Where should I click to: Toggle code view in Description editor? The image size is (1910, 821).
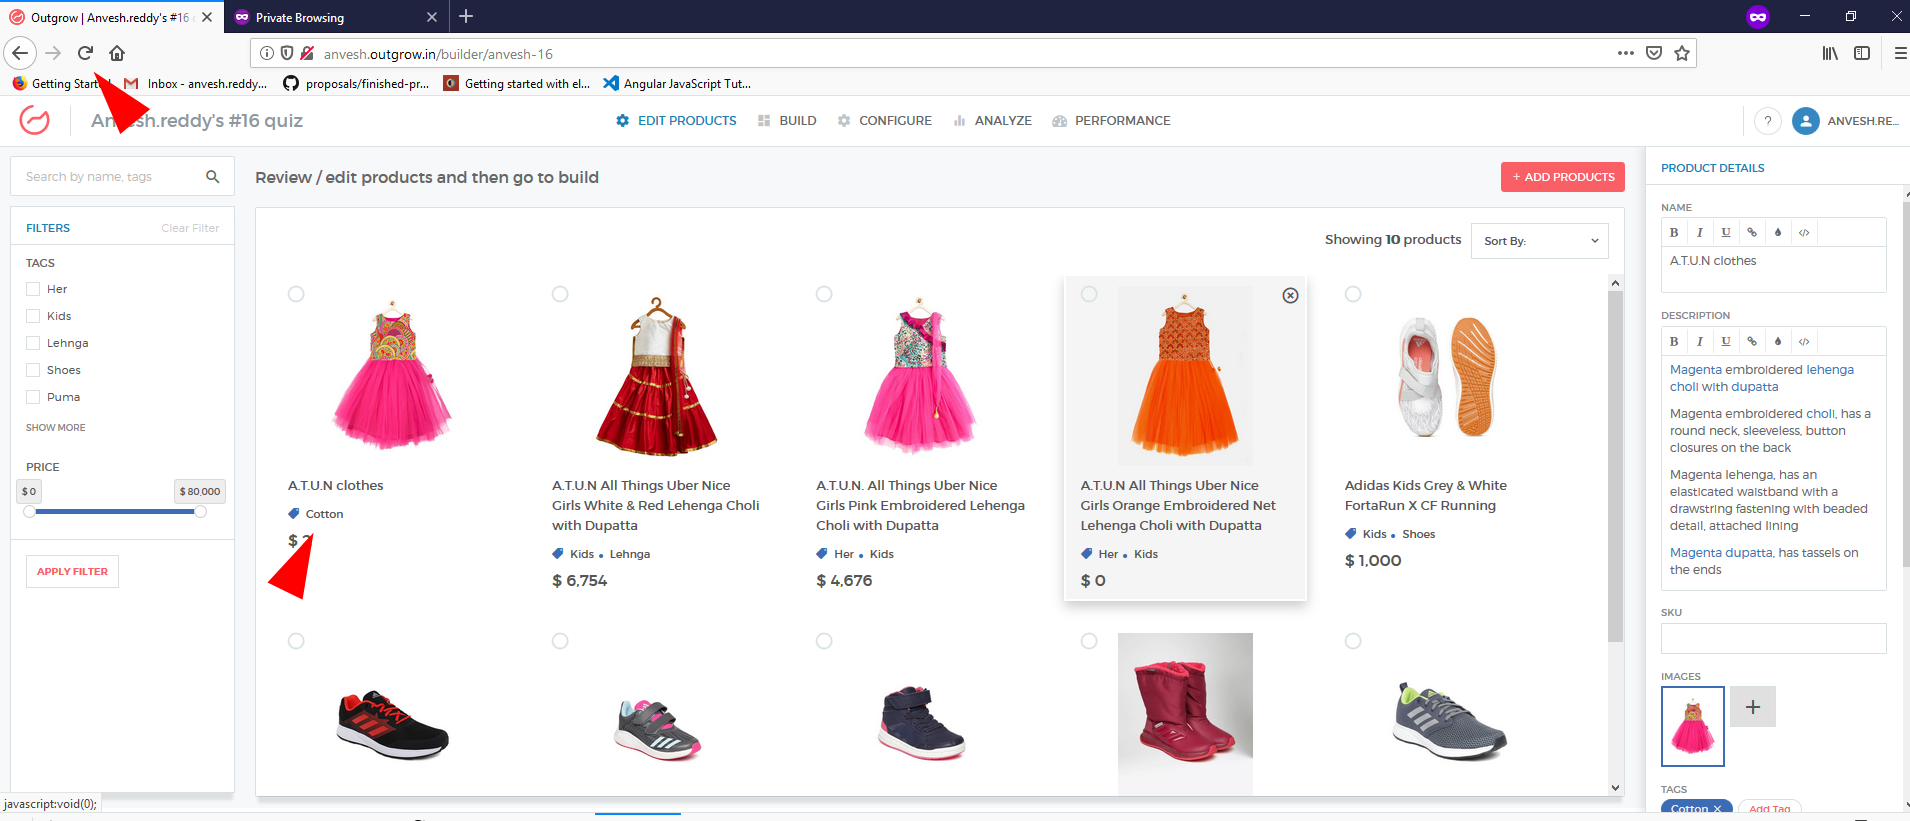point(1804,341)
